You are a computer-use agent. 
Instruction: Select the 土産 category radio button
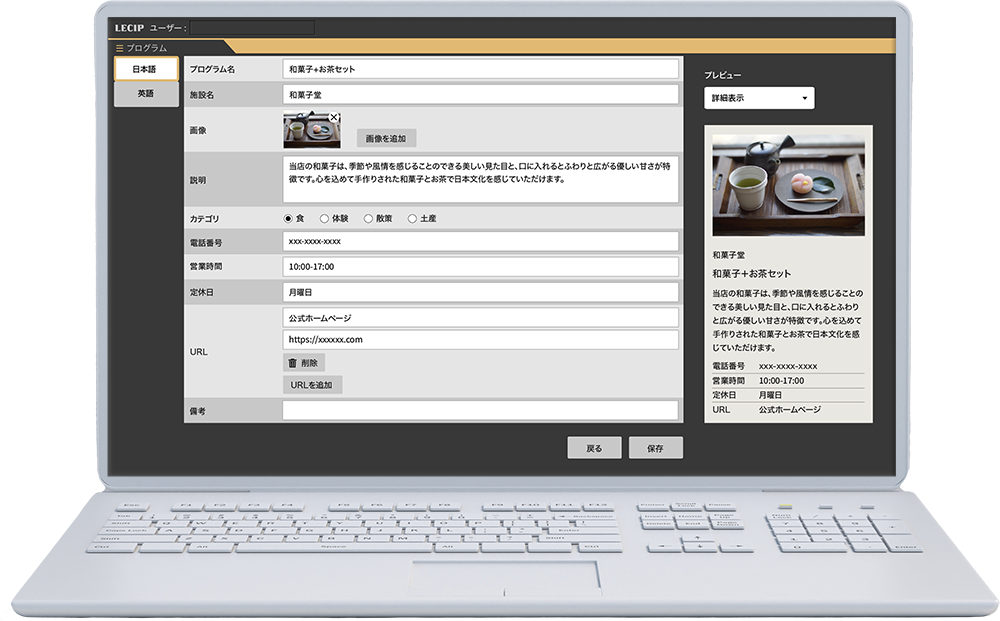[413, 219]
